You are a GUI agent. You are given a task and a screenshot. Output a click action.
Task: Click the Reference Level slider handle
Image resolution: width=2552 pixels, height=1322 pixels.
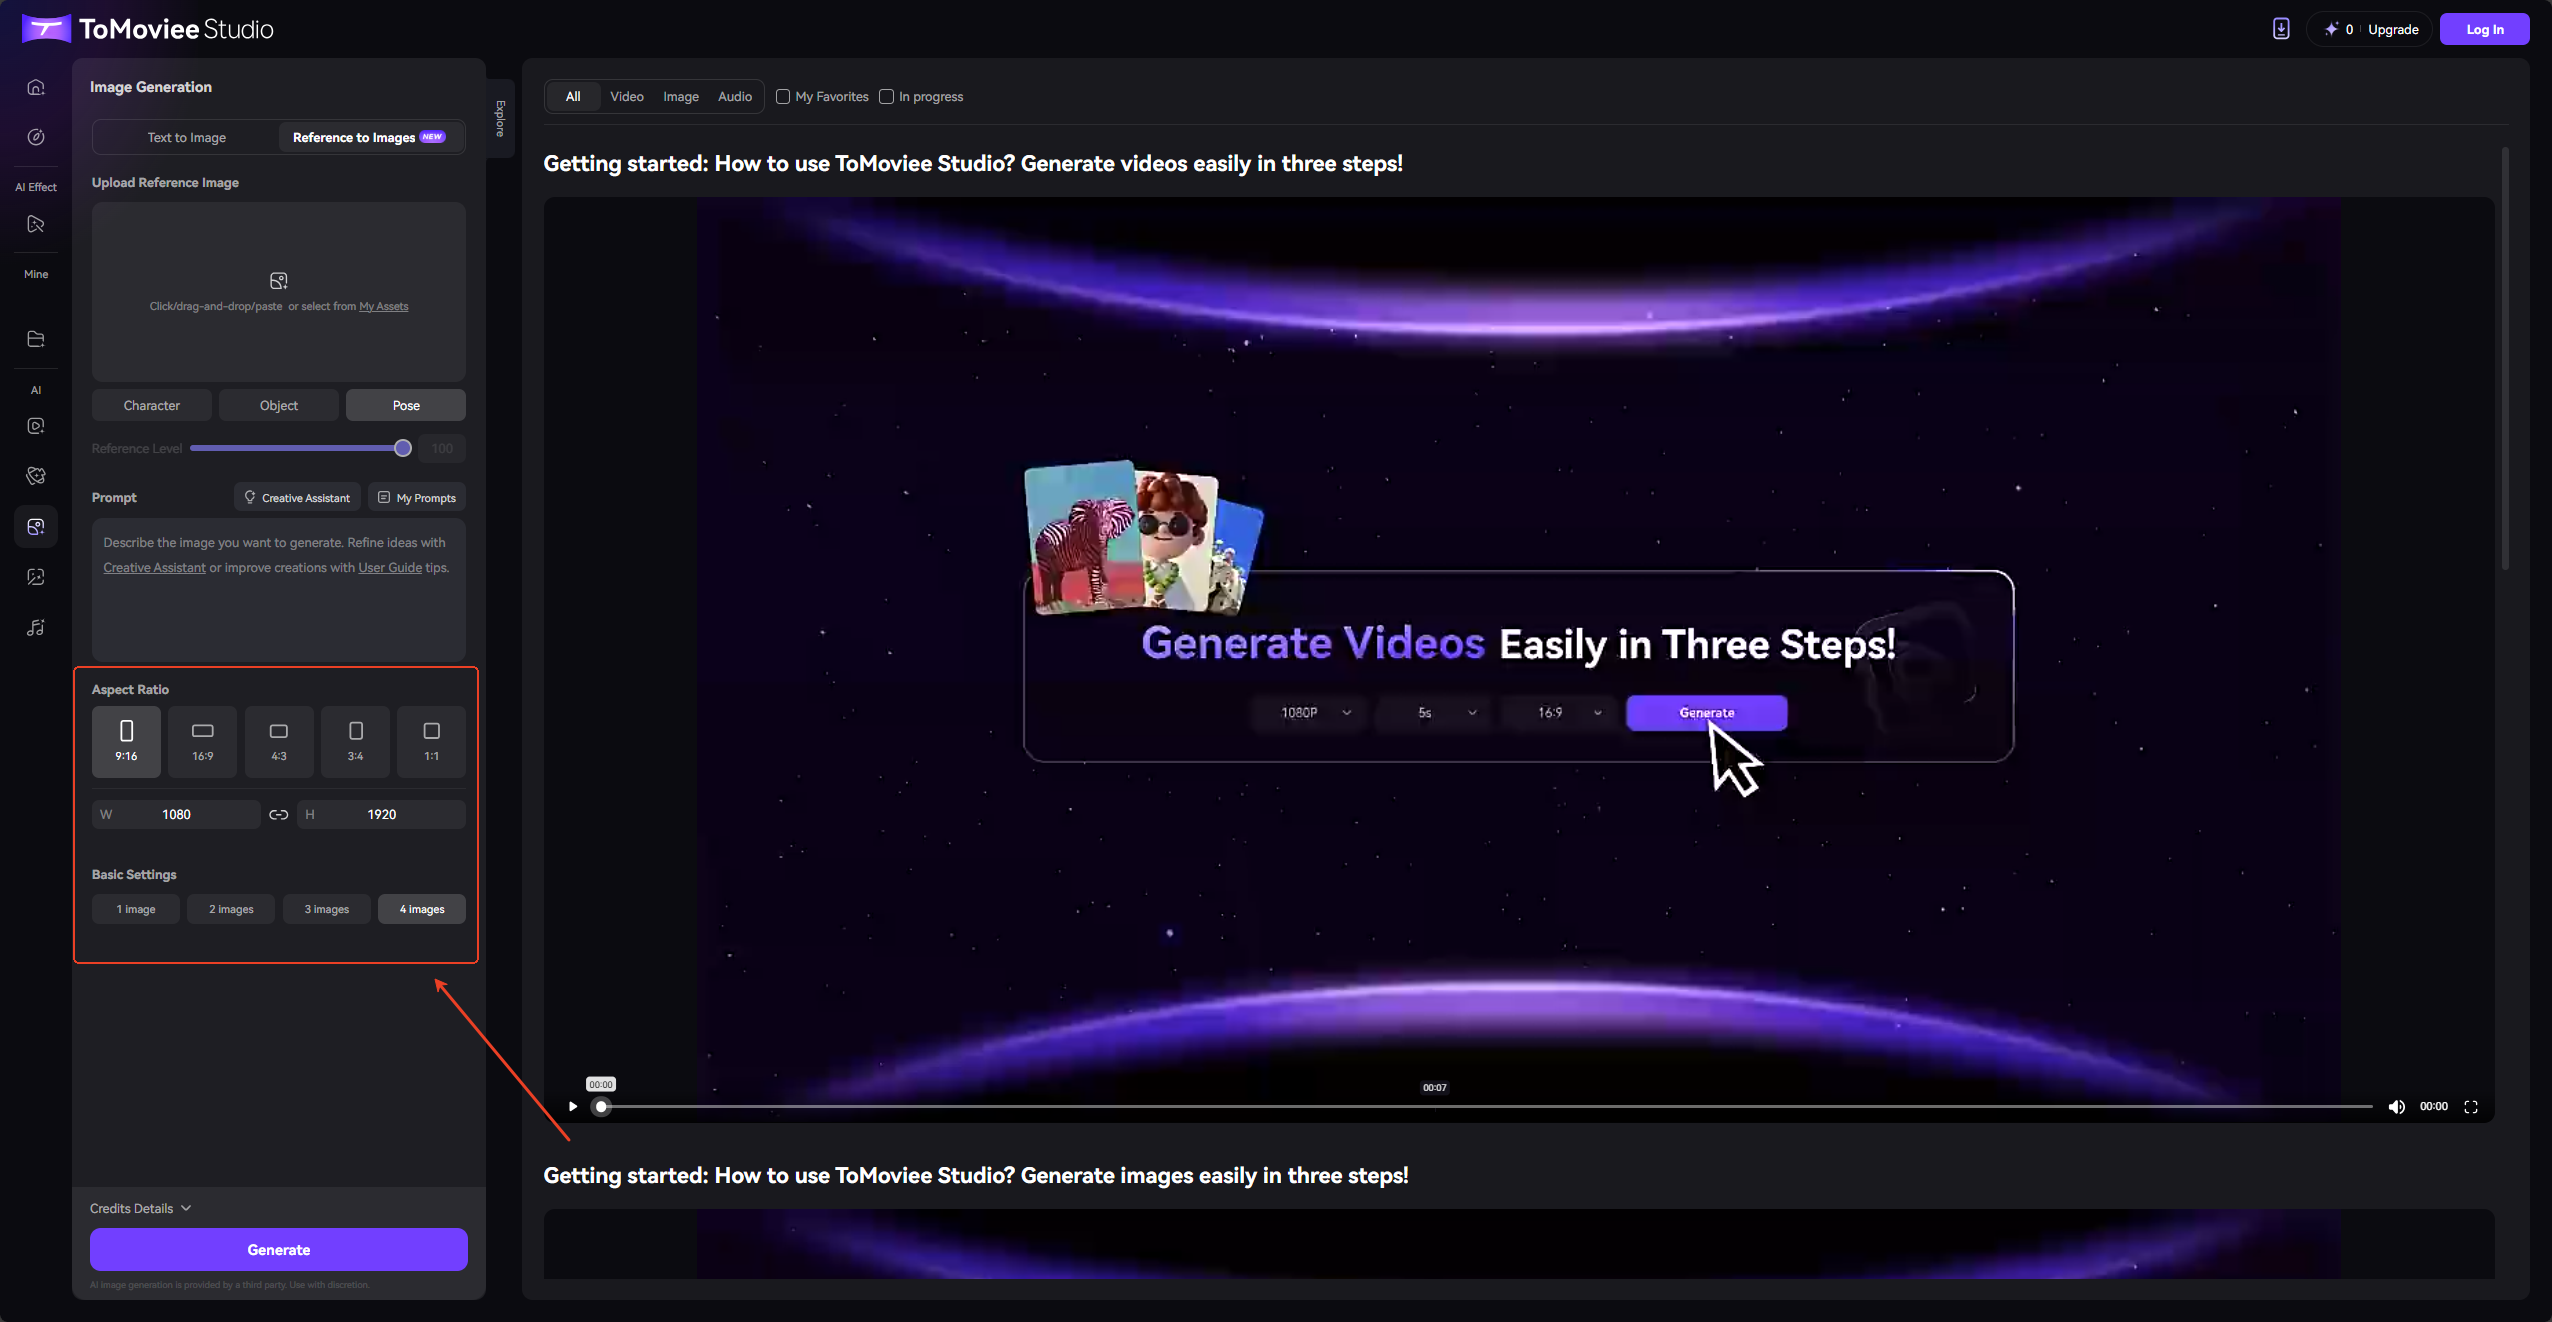tap(403, 448)
